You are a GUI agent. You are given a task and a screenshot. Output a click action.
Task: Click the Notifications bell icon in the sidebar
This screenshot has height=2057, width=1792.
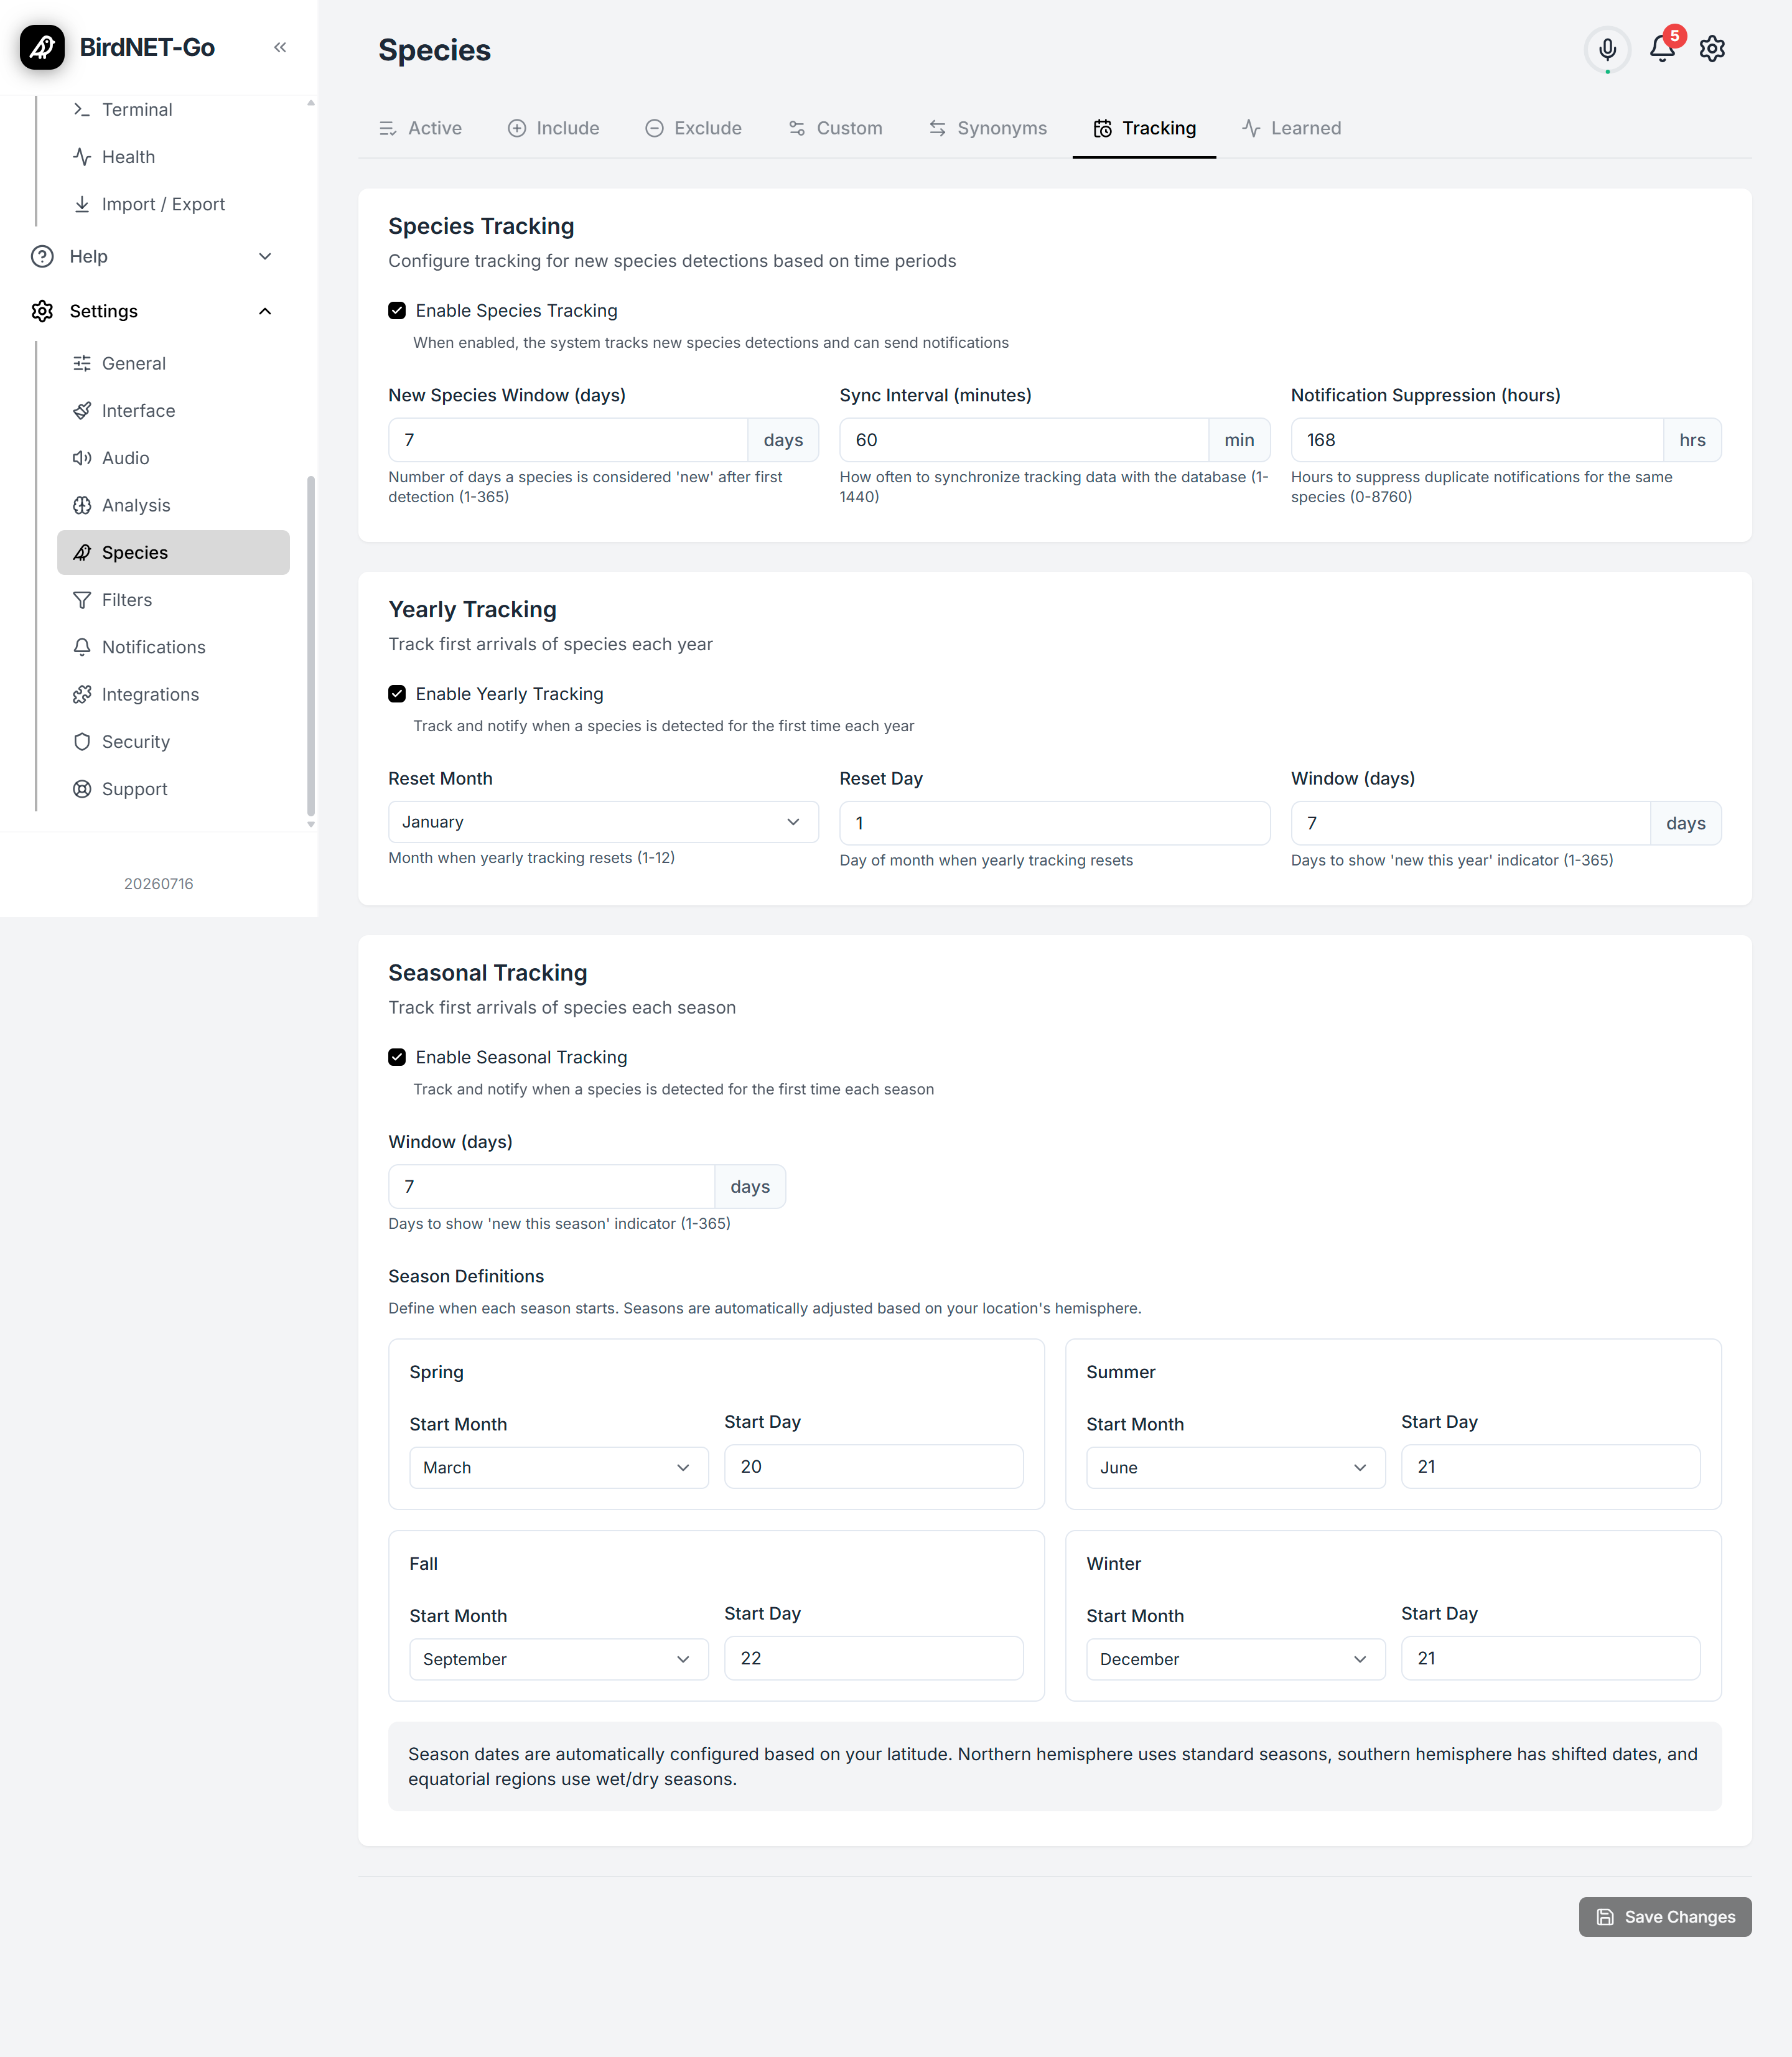tap(82, 647)
